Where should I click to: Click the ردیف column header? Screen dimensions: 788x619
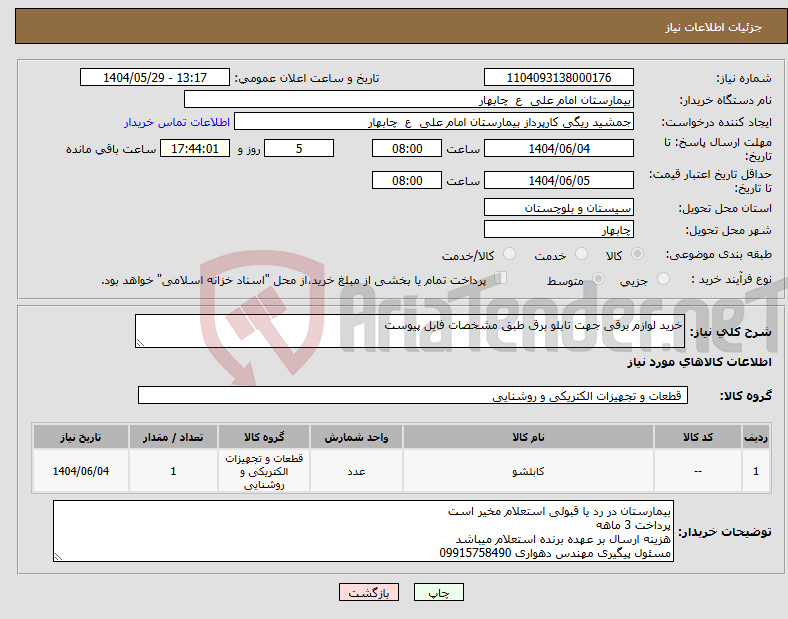coord(756,437)
